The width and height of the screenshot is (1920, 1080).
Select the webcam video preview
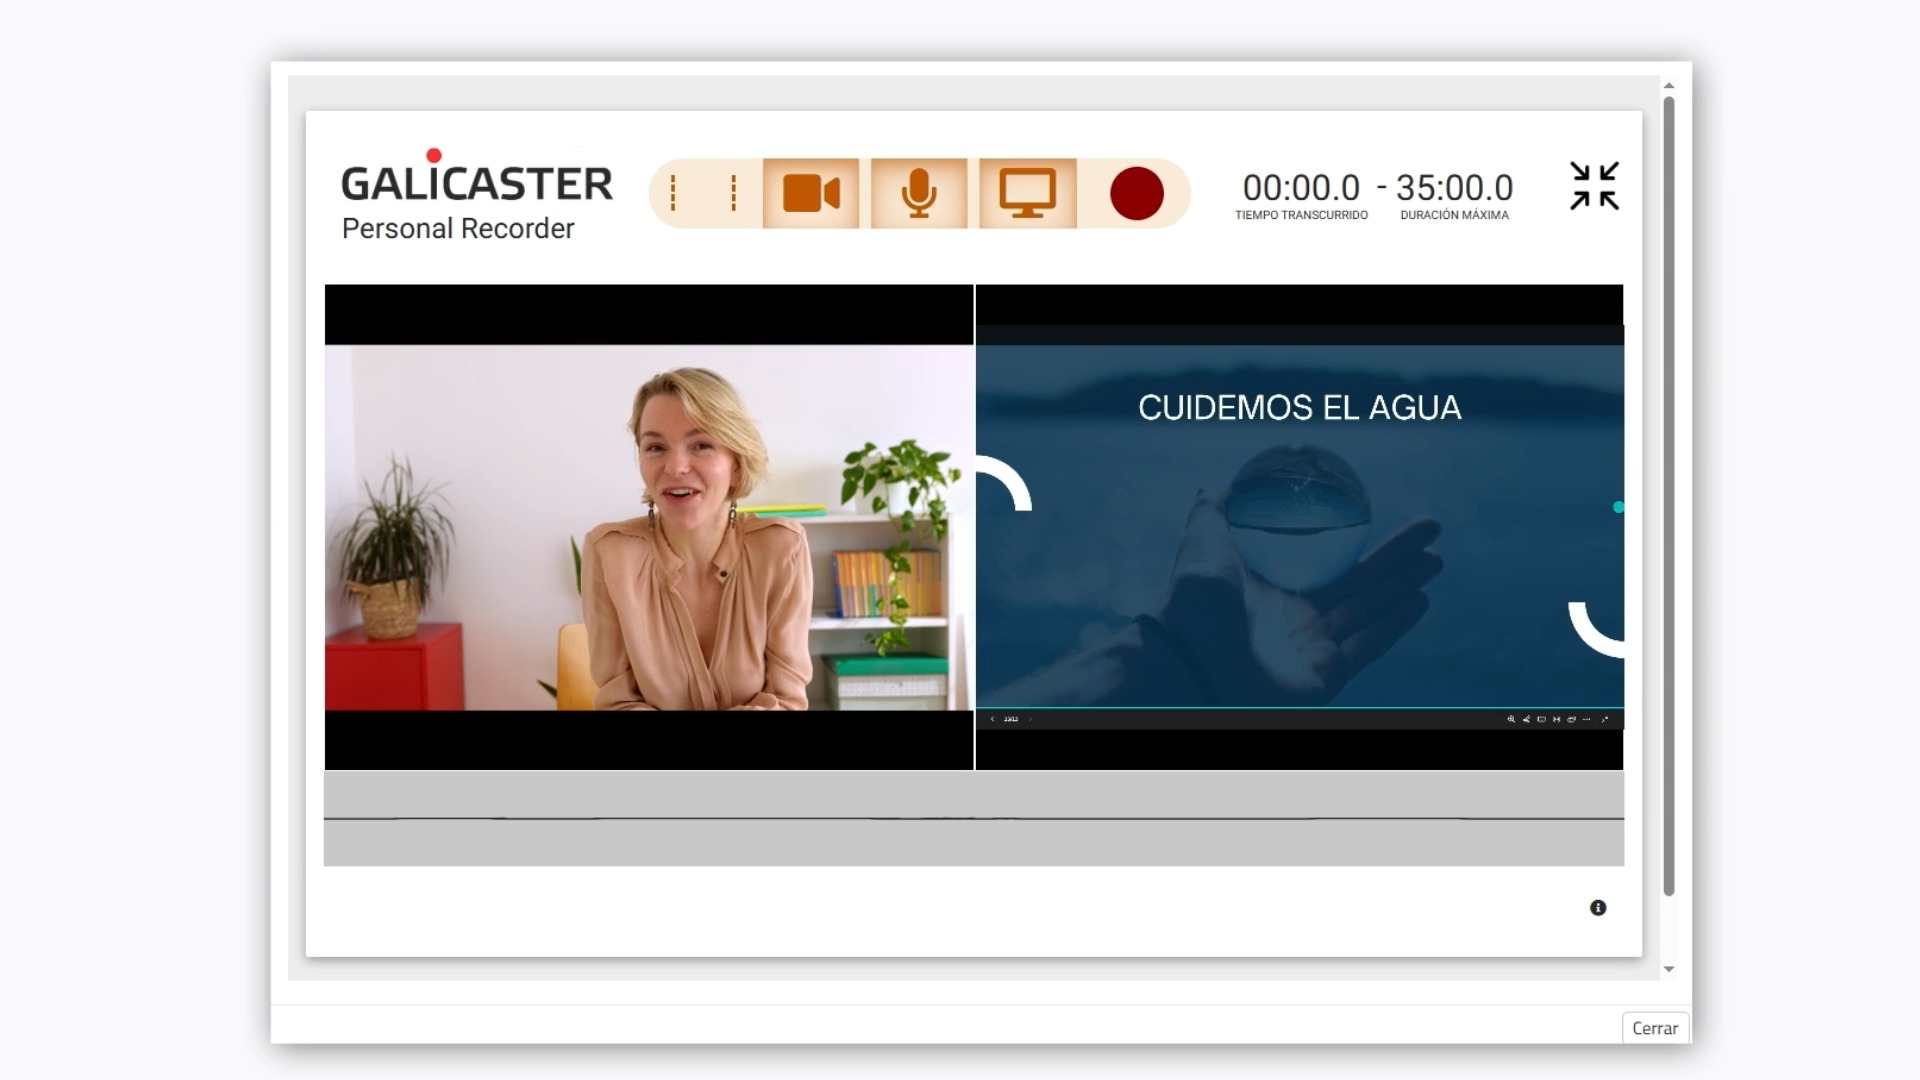(648, 527)
